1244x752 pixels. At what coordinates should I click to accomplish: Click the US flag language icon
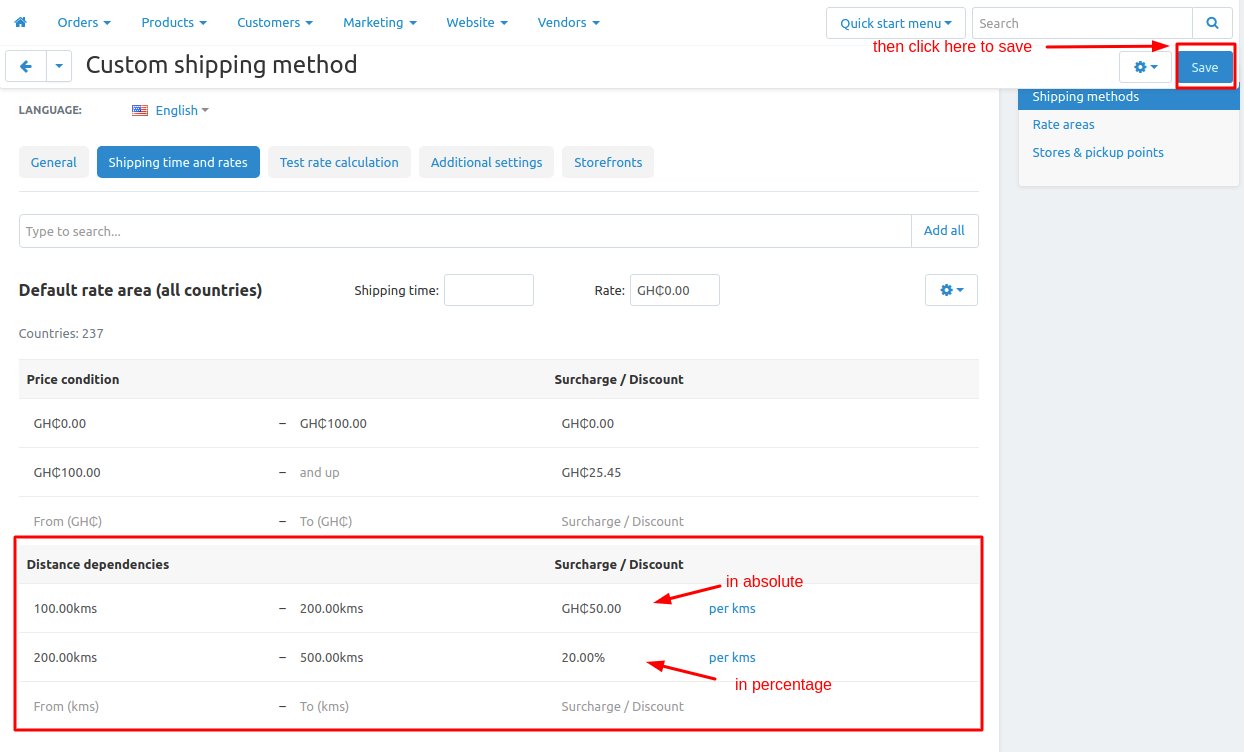click(140, 110)
